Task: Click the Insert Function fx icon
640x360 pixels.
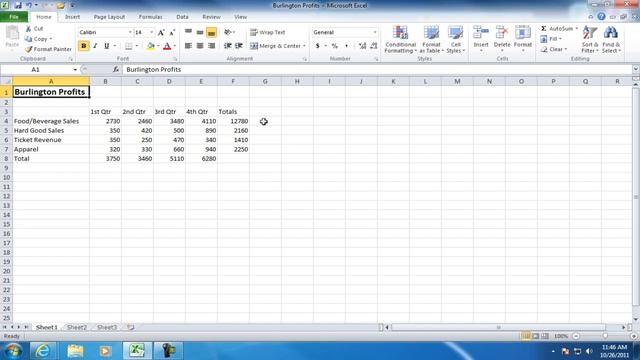Action: 116,69
